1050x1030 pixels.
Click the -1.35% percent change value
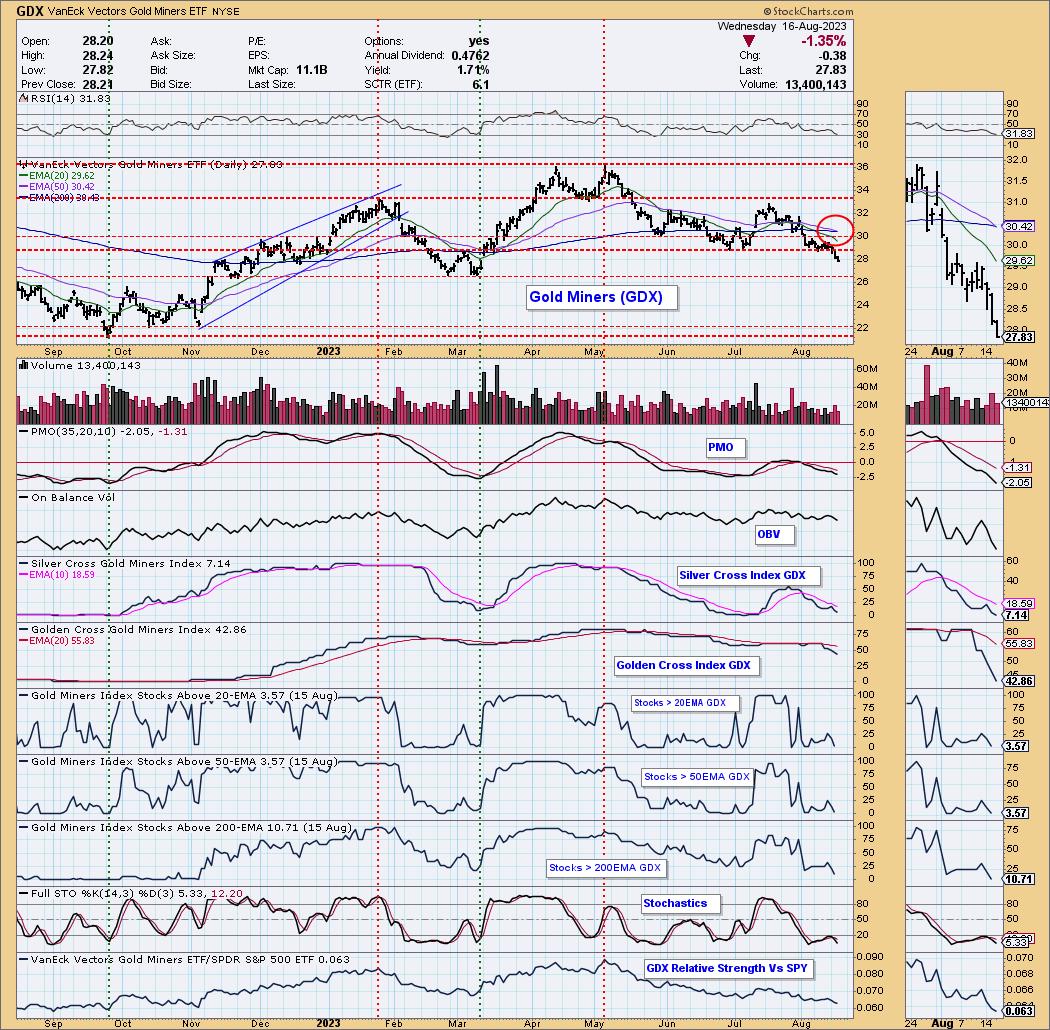pyautogui.click(x=824, y=42)
